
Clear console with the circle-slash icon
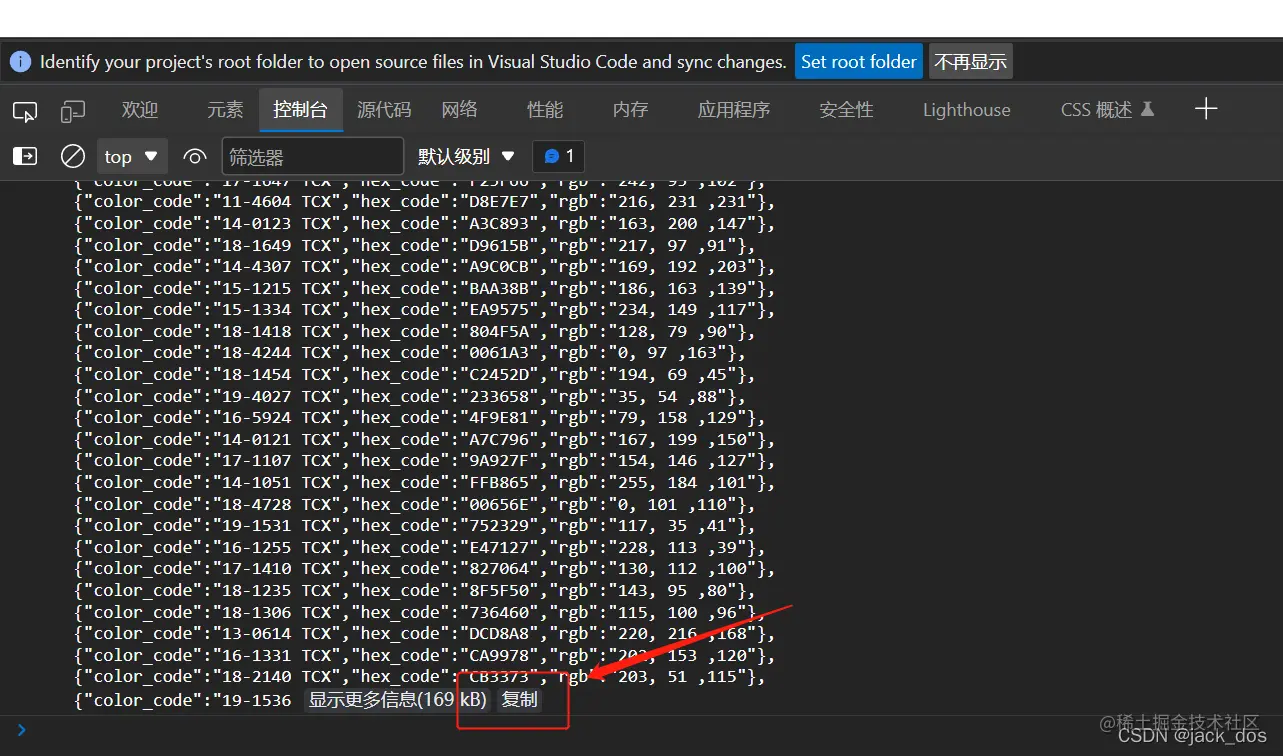73,156
